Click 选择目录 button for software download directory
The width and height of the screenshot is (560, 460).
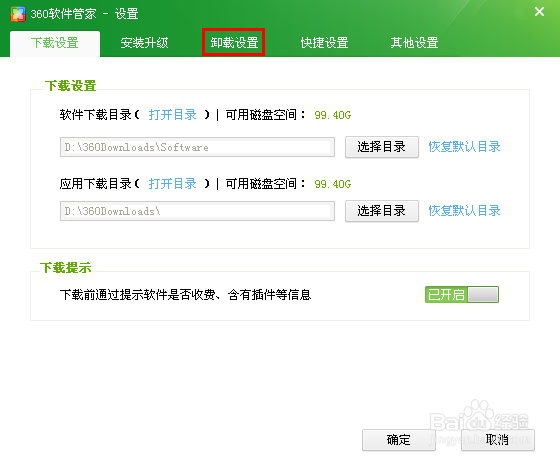(x=381, y=147)
